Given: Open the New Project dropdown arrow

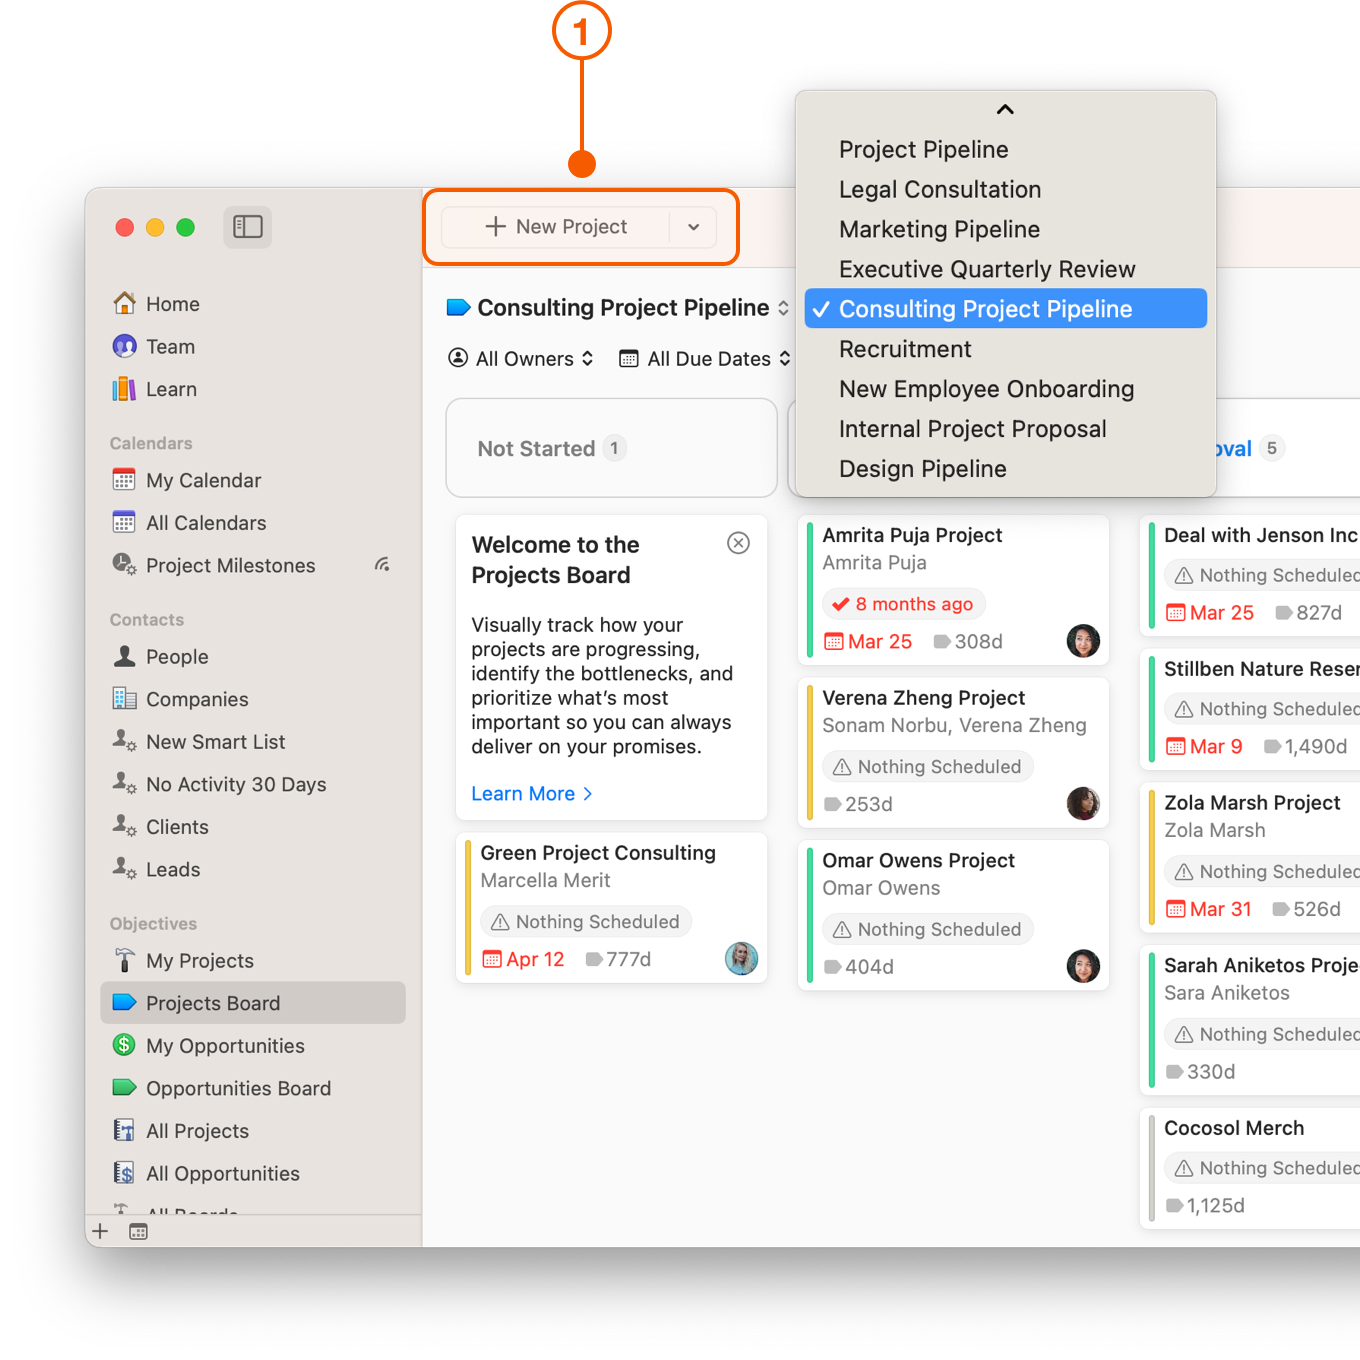Looking at the screenshot, I should click(x=693, y=227).
